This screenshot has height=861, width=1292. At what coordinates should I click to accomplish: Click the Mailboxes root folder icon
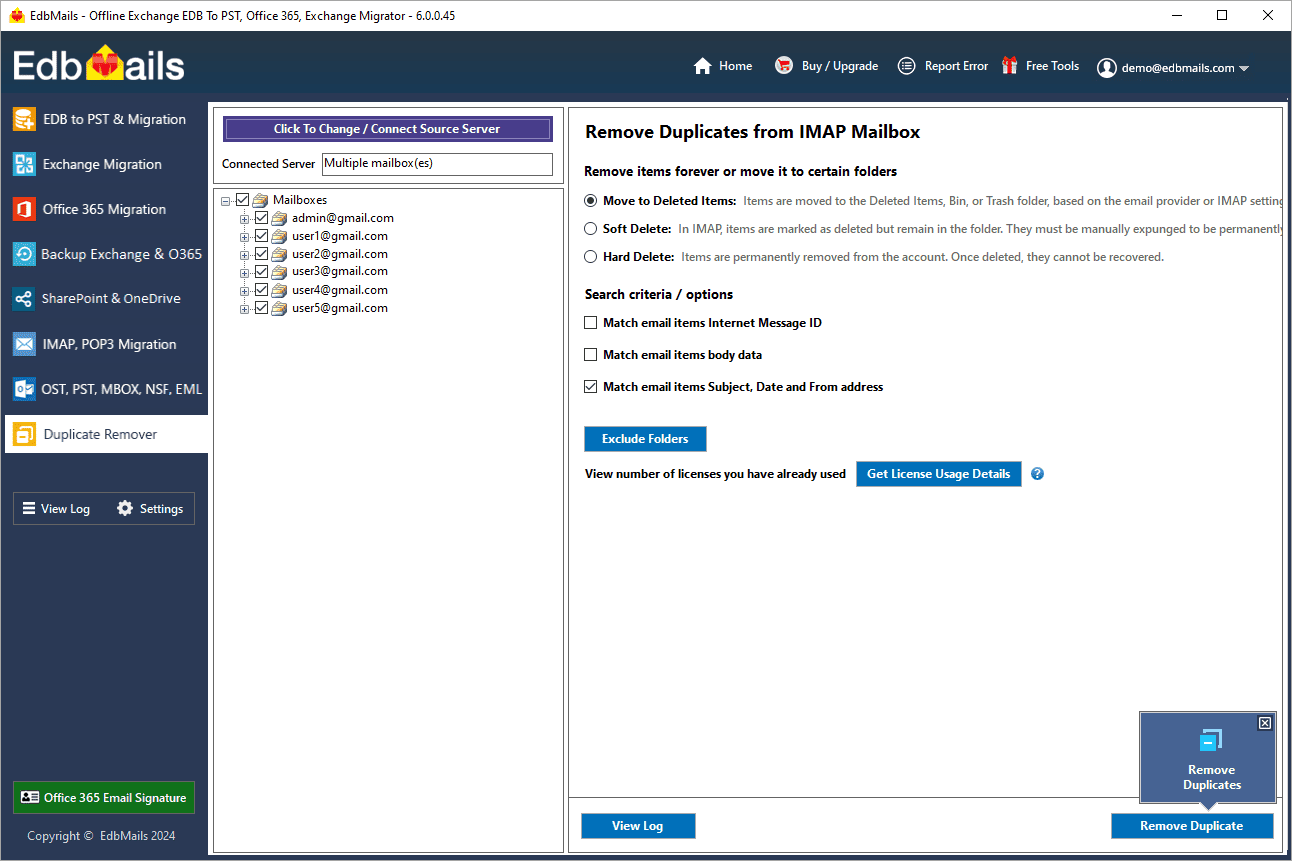[260, 200]
